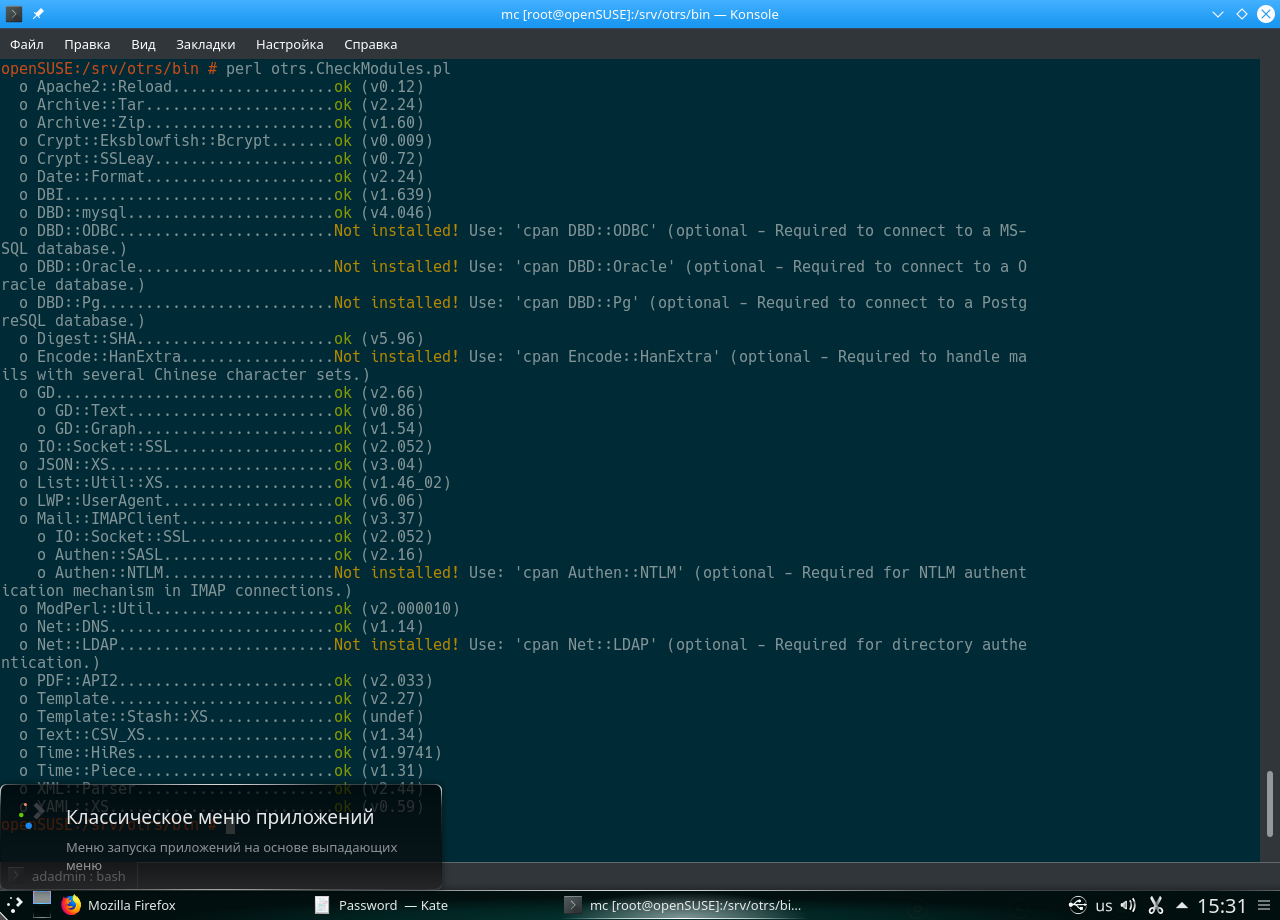Click the 15:31 clock
Viewport: 1280px width, 920px height.
tap(1222, 906)
